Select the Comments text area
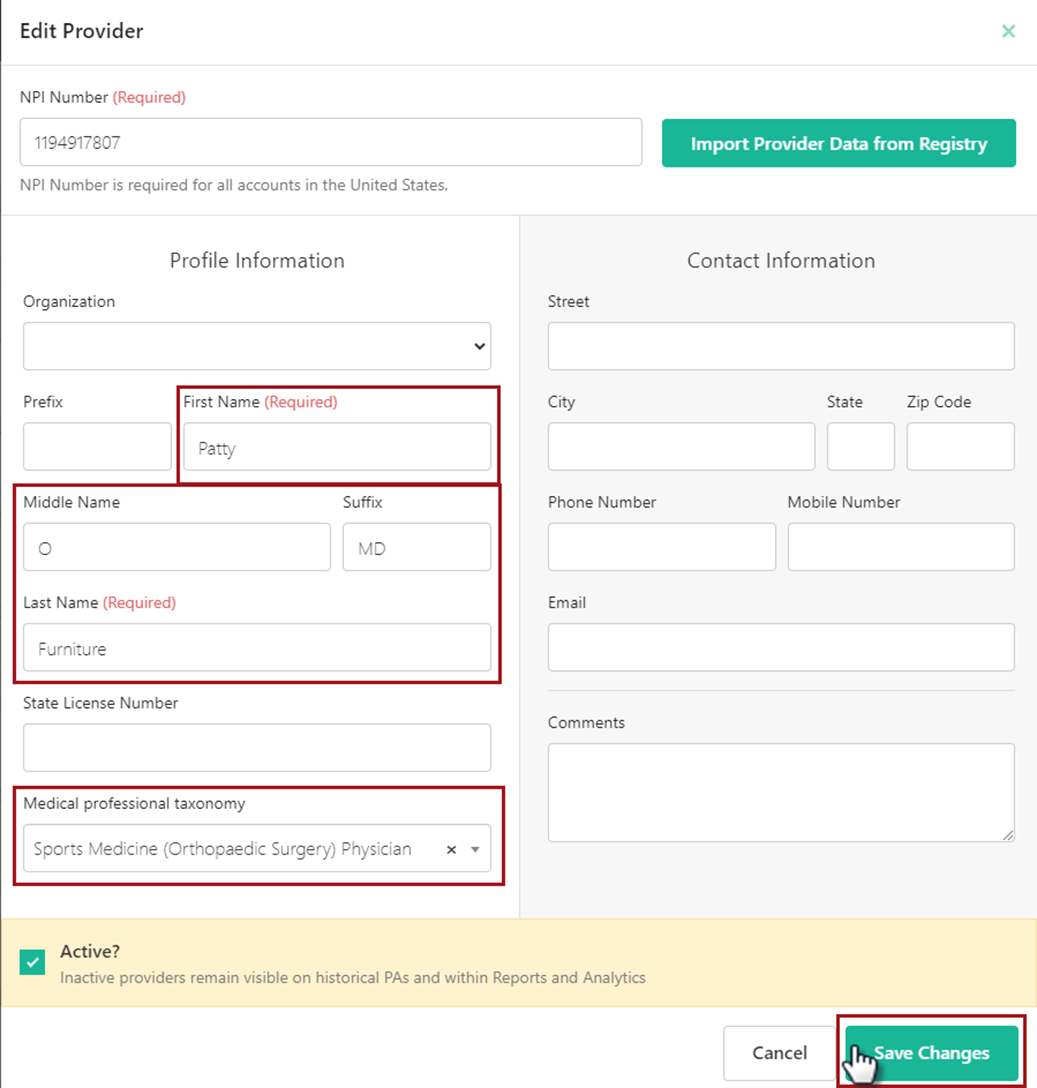Image resolution: width=1037 pixels, height=1088 pixels. tap(780, 790)
